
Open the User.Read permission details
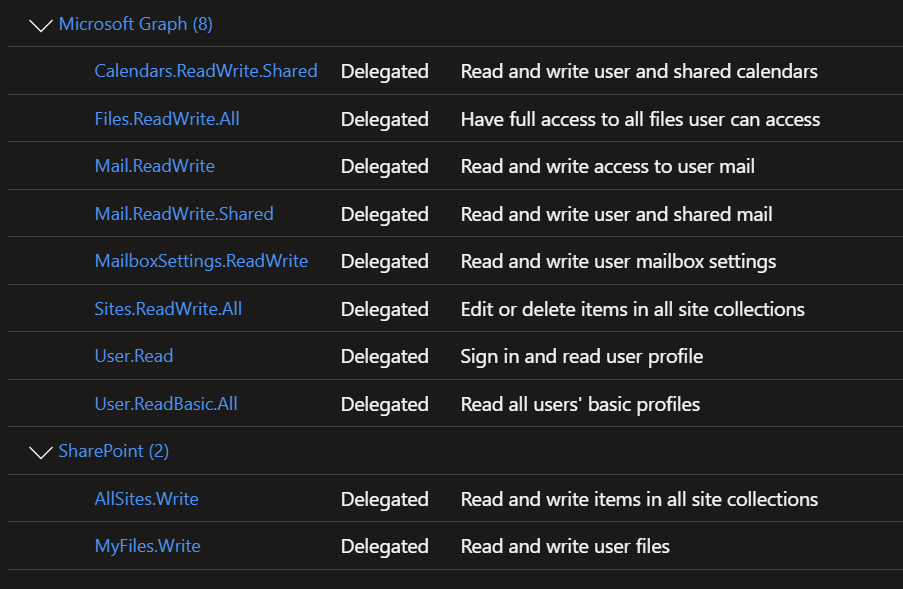tap(134, 356)
